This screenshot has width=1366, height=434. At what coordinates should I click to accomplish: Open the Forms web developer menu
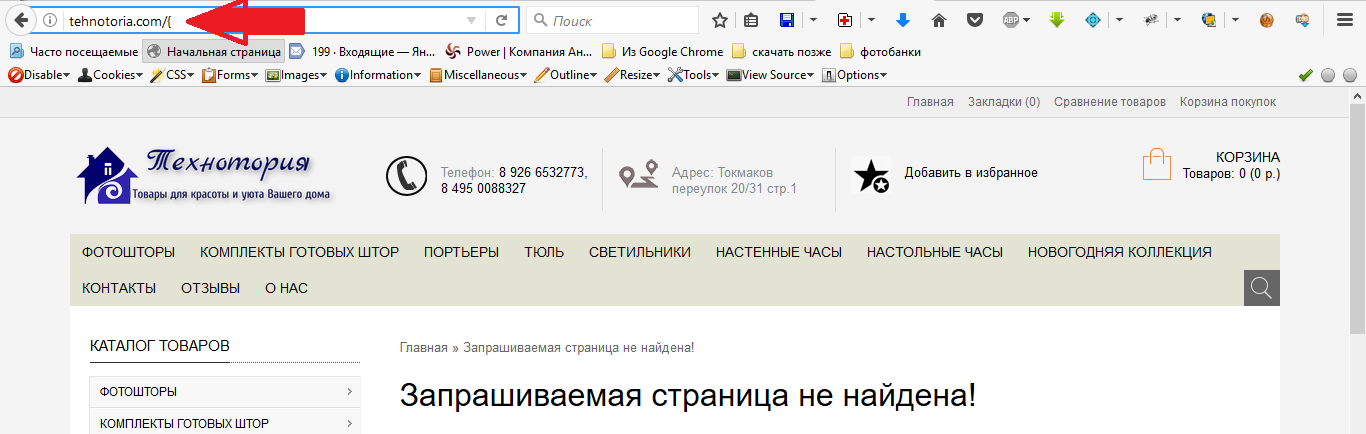(x=232, y=75)
